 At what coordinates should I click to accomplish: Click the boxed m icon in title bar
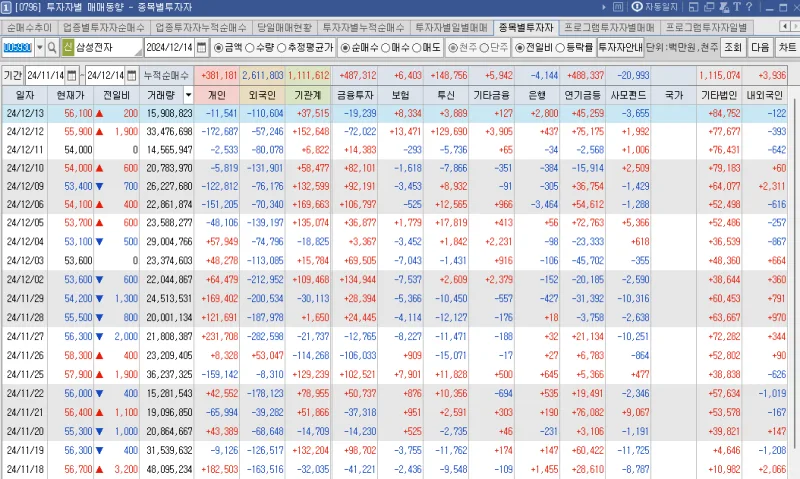(x=618, y=7)
